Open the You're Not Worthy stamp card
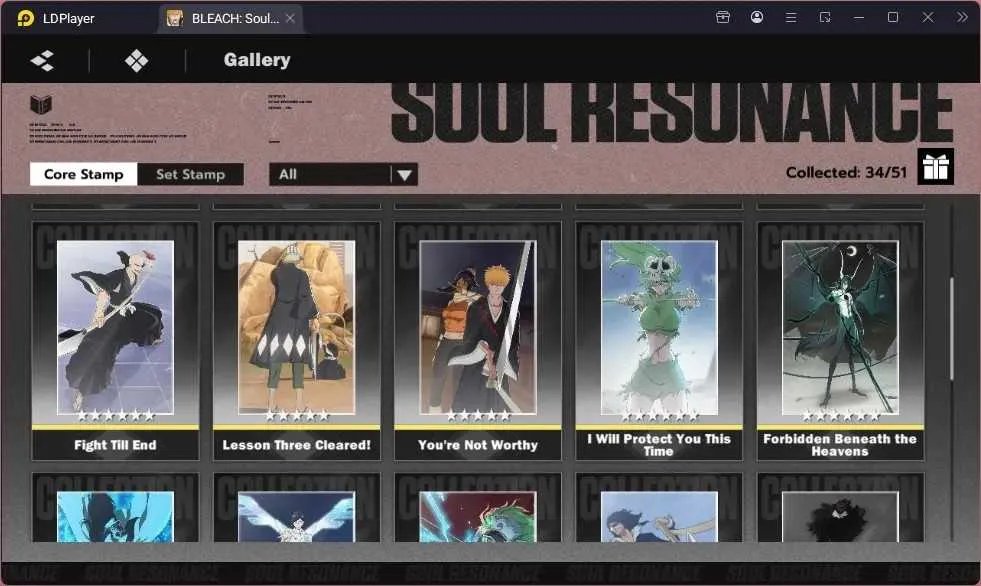The width and height of the screenshot is (981, 586). (x=478, y=341)
